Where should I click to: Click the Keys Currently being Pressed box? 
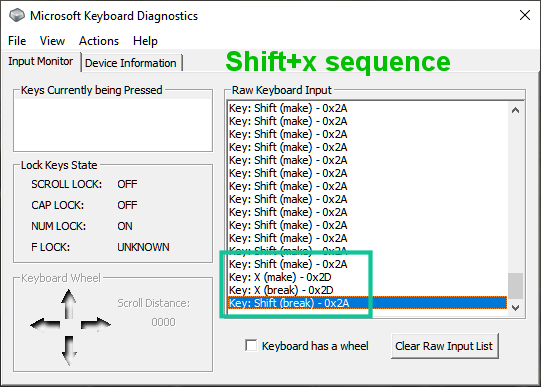tap(113, 124)
